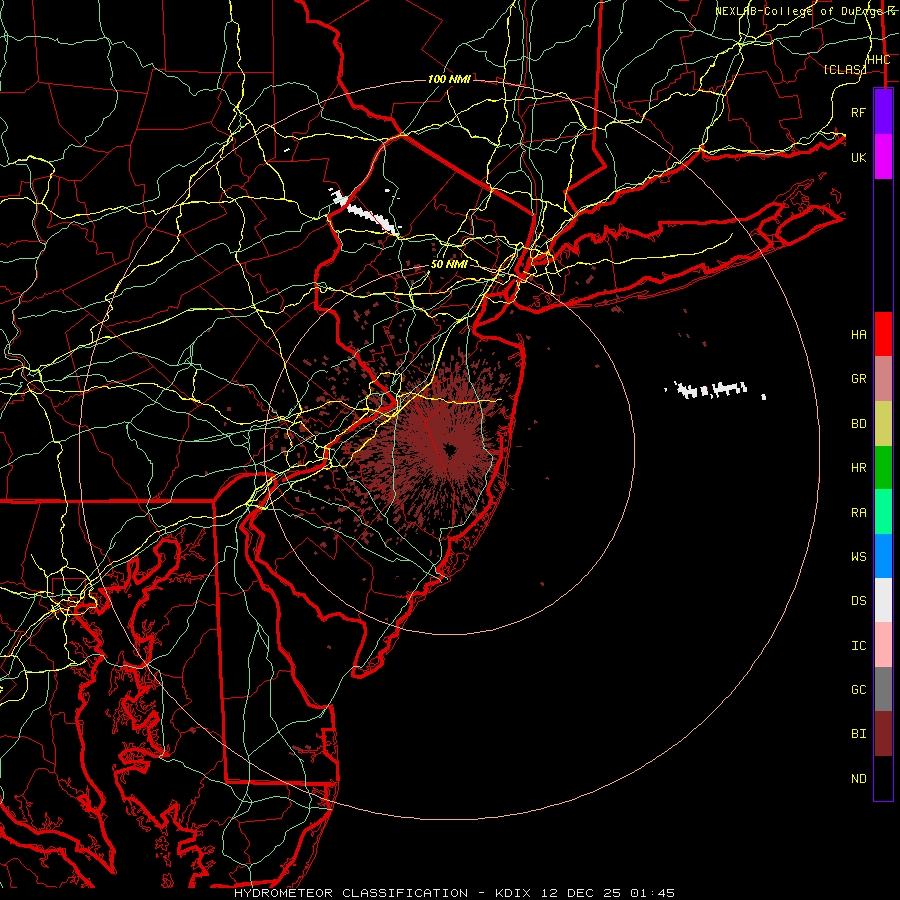
Task: Click the IC legend label
Action: 858,646
